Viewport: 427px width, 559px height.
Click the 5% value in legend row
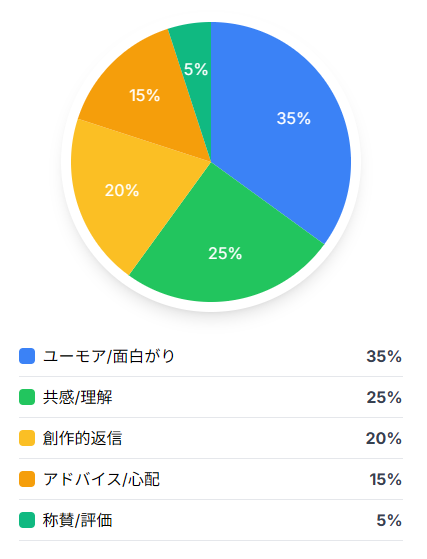coord(389,520)
